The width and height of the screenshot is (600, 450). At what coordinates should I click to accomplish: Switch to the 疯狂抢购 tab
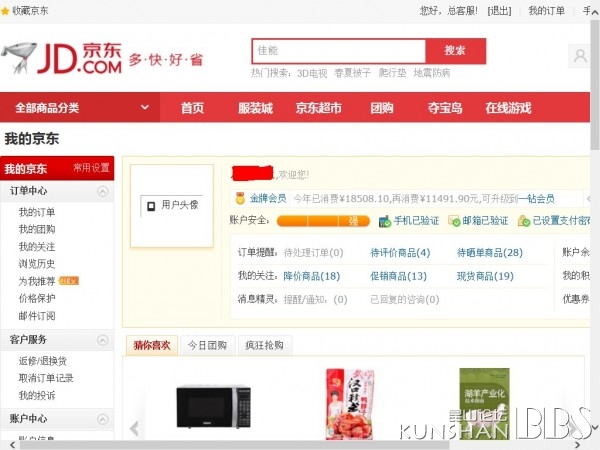point(265,346)
